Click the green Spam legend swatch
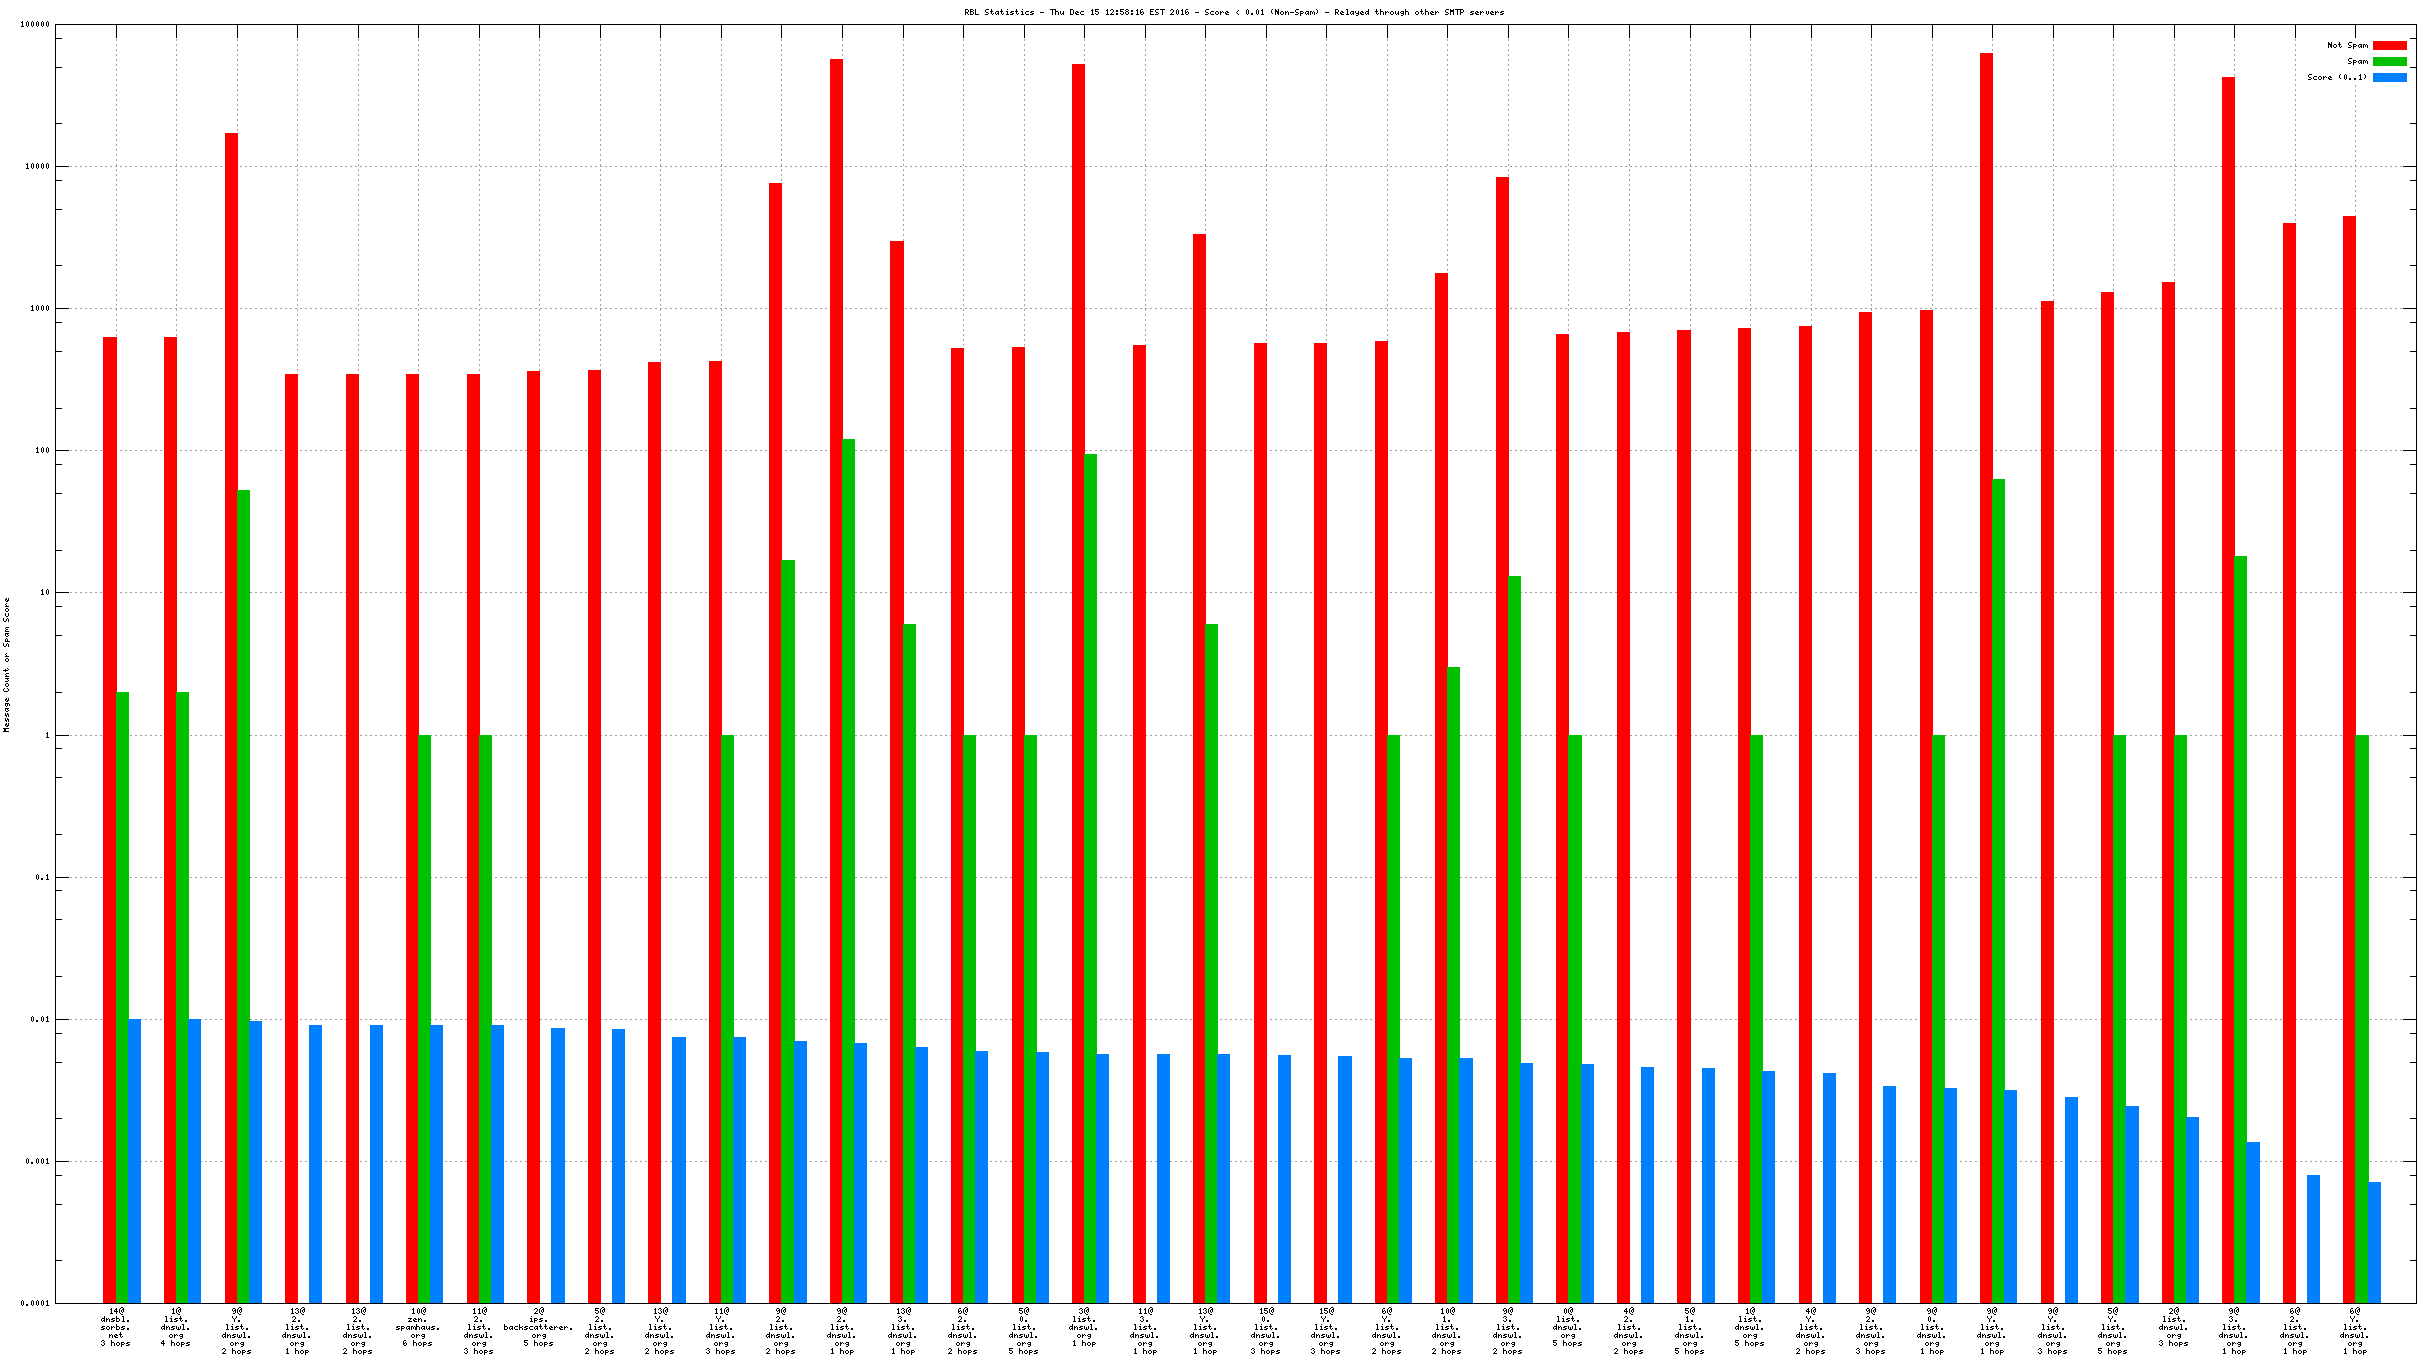This screenshot has width=2432, height=1368. tap(2389, 61)
